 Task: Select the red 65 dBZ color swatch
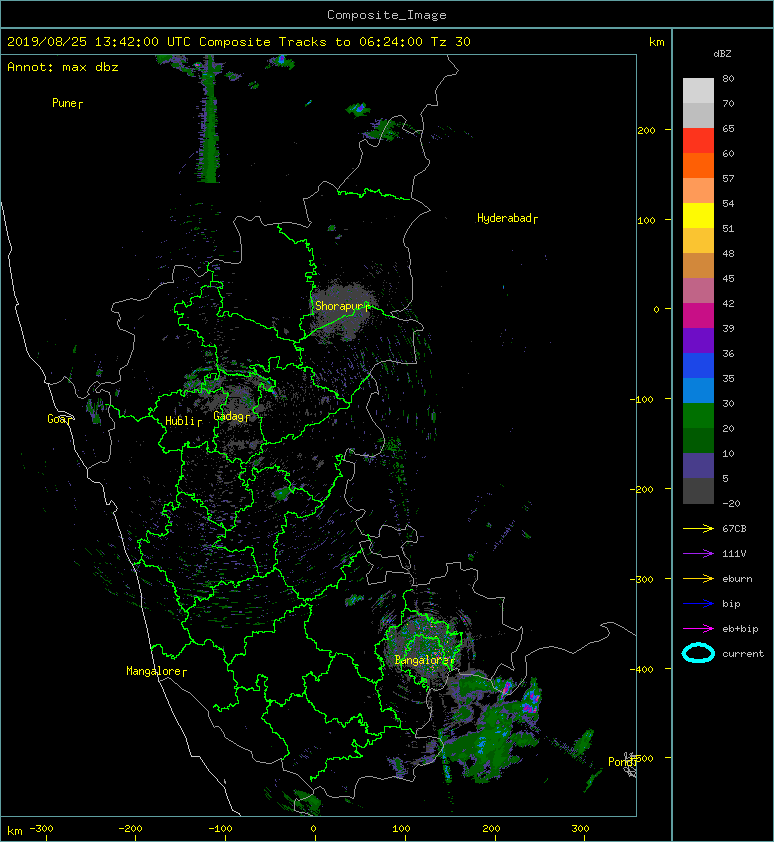coord(698,141)
